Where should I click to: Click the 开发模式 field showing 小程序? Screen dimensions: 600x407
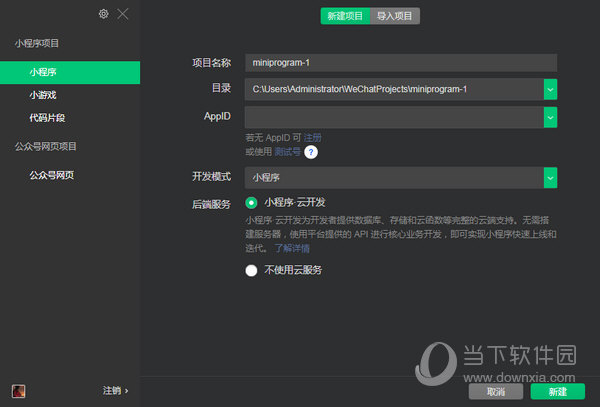click(x=394, y=178)
